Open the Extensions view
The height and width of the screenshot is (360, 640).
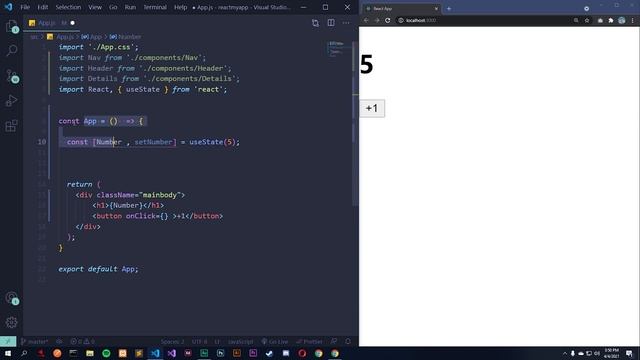point(12,125)
